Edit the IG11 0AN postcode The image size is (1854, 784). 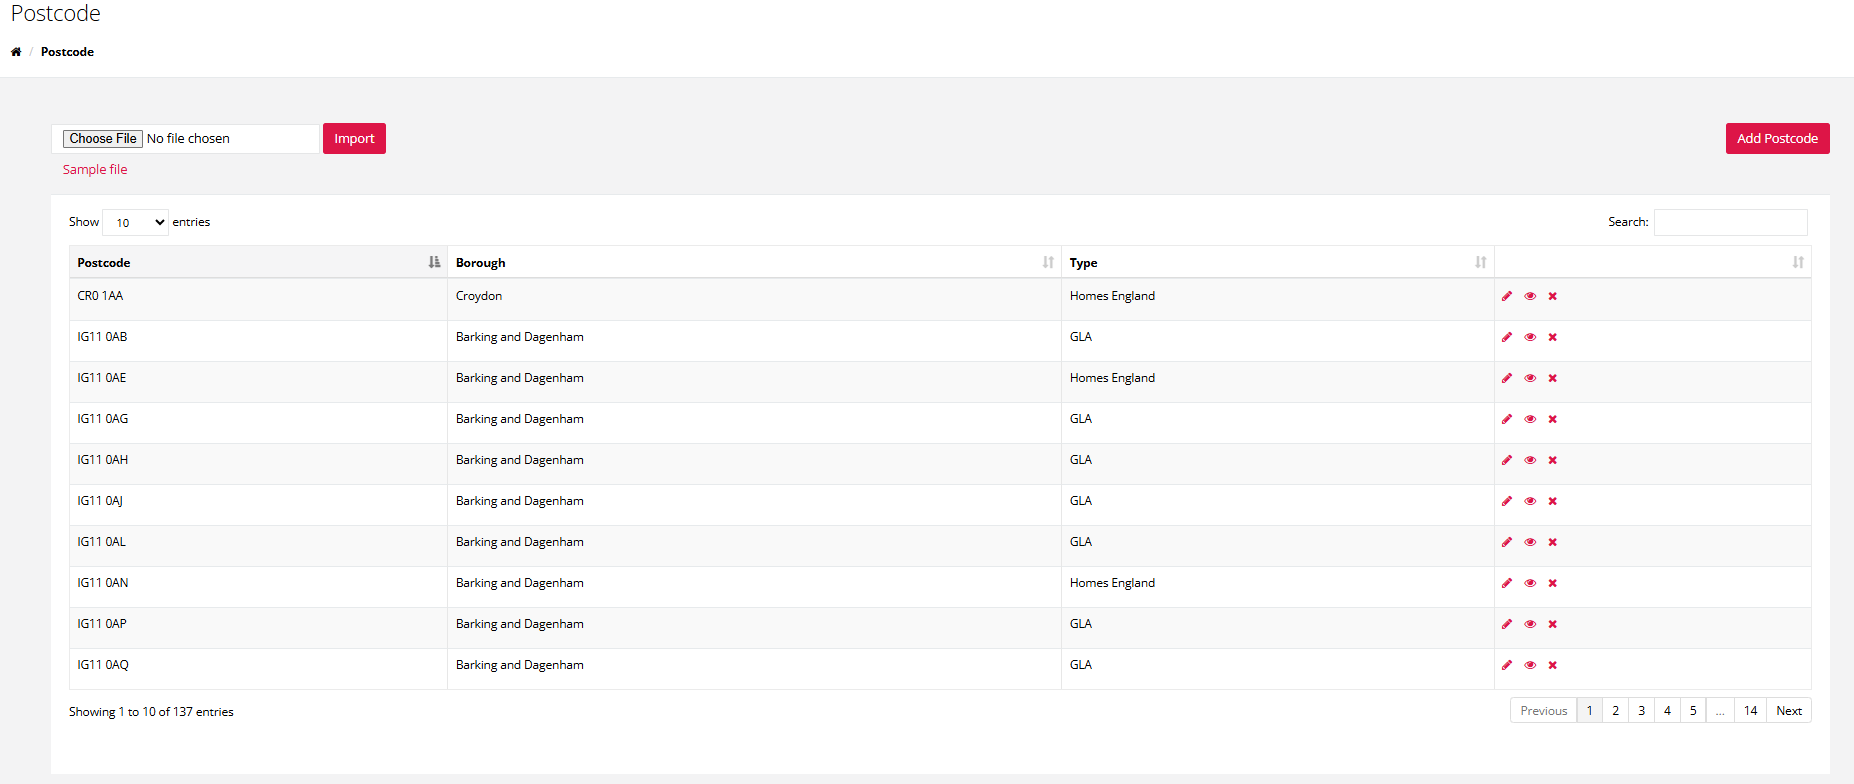[1507, 583]
